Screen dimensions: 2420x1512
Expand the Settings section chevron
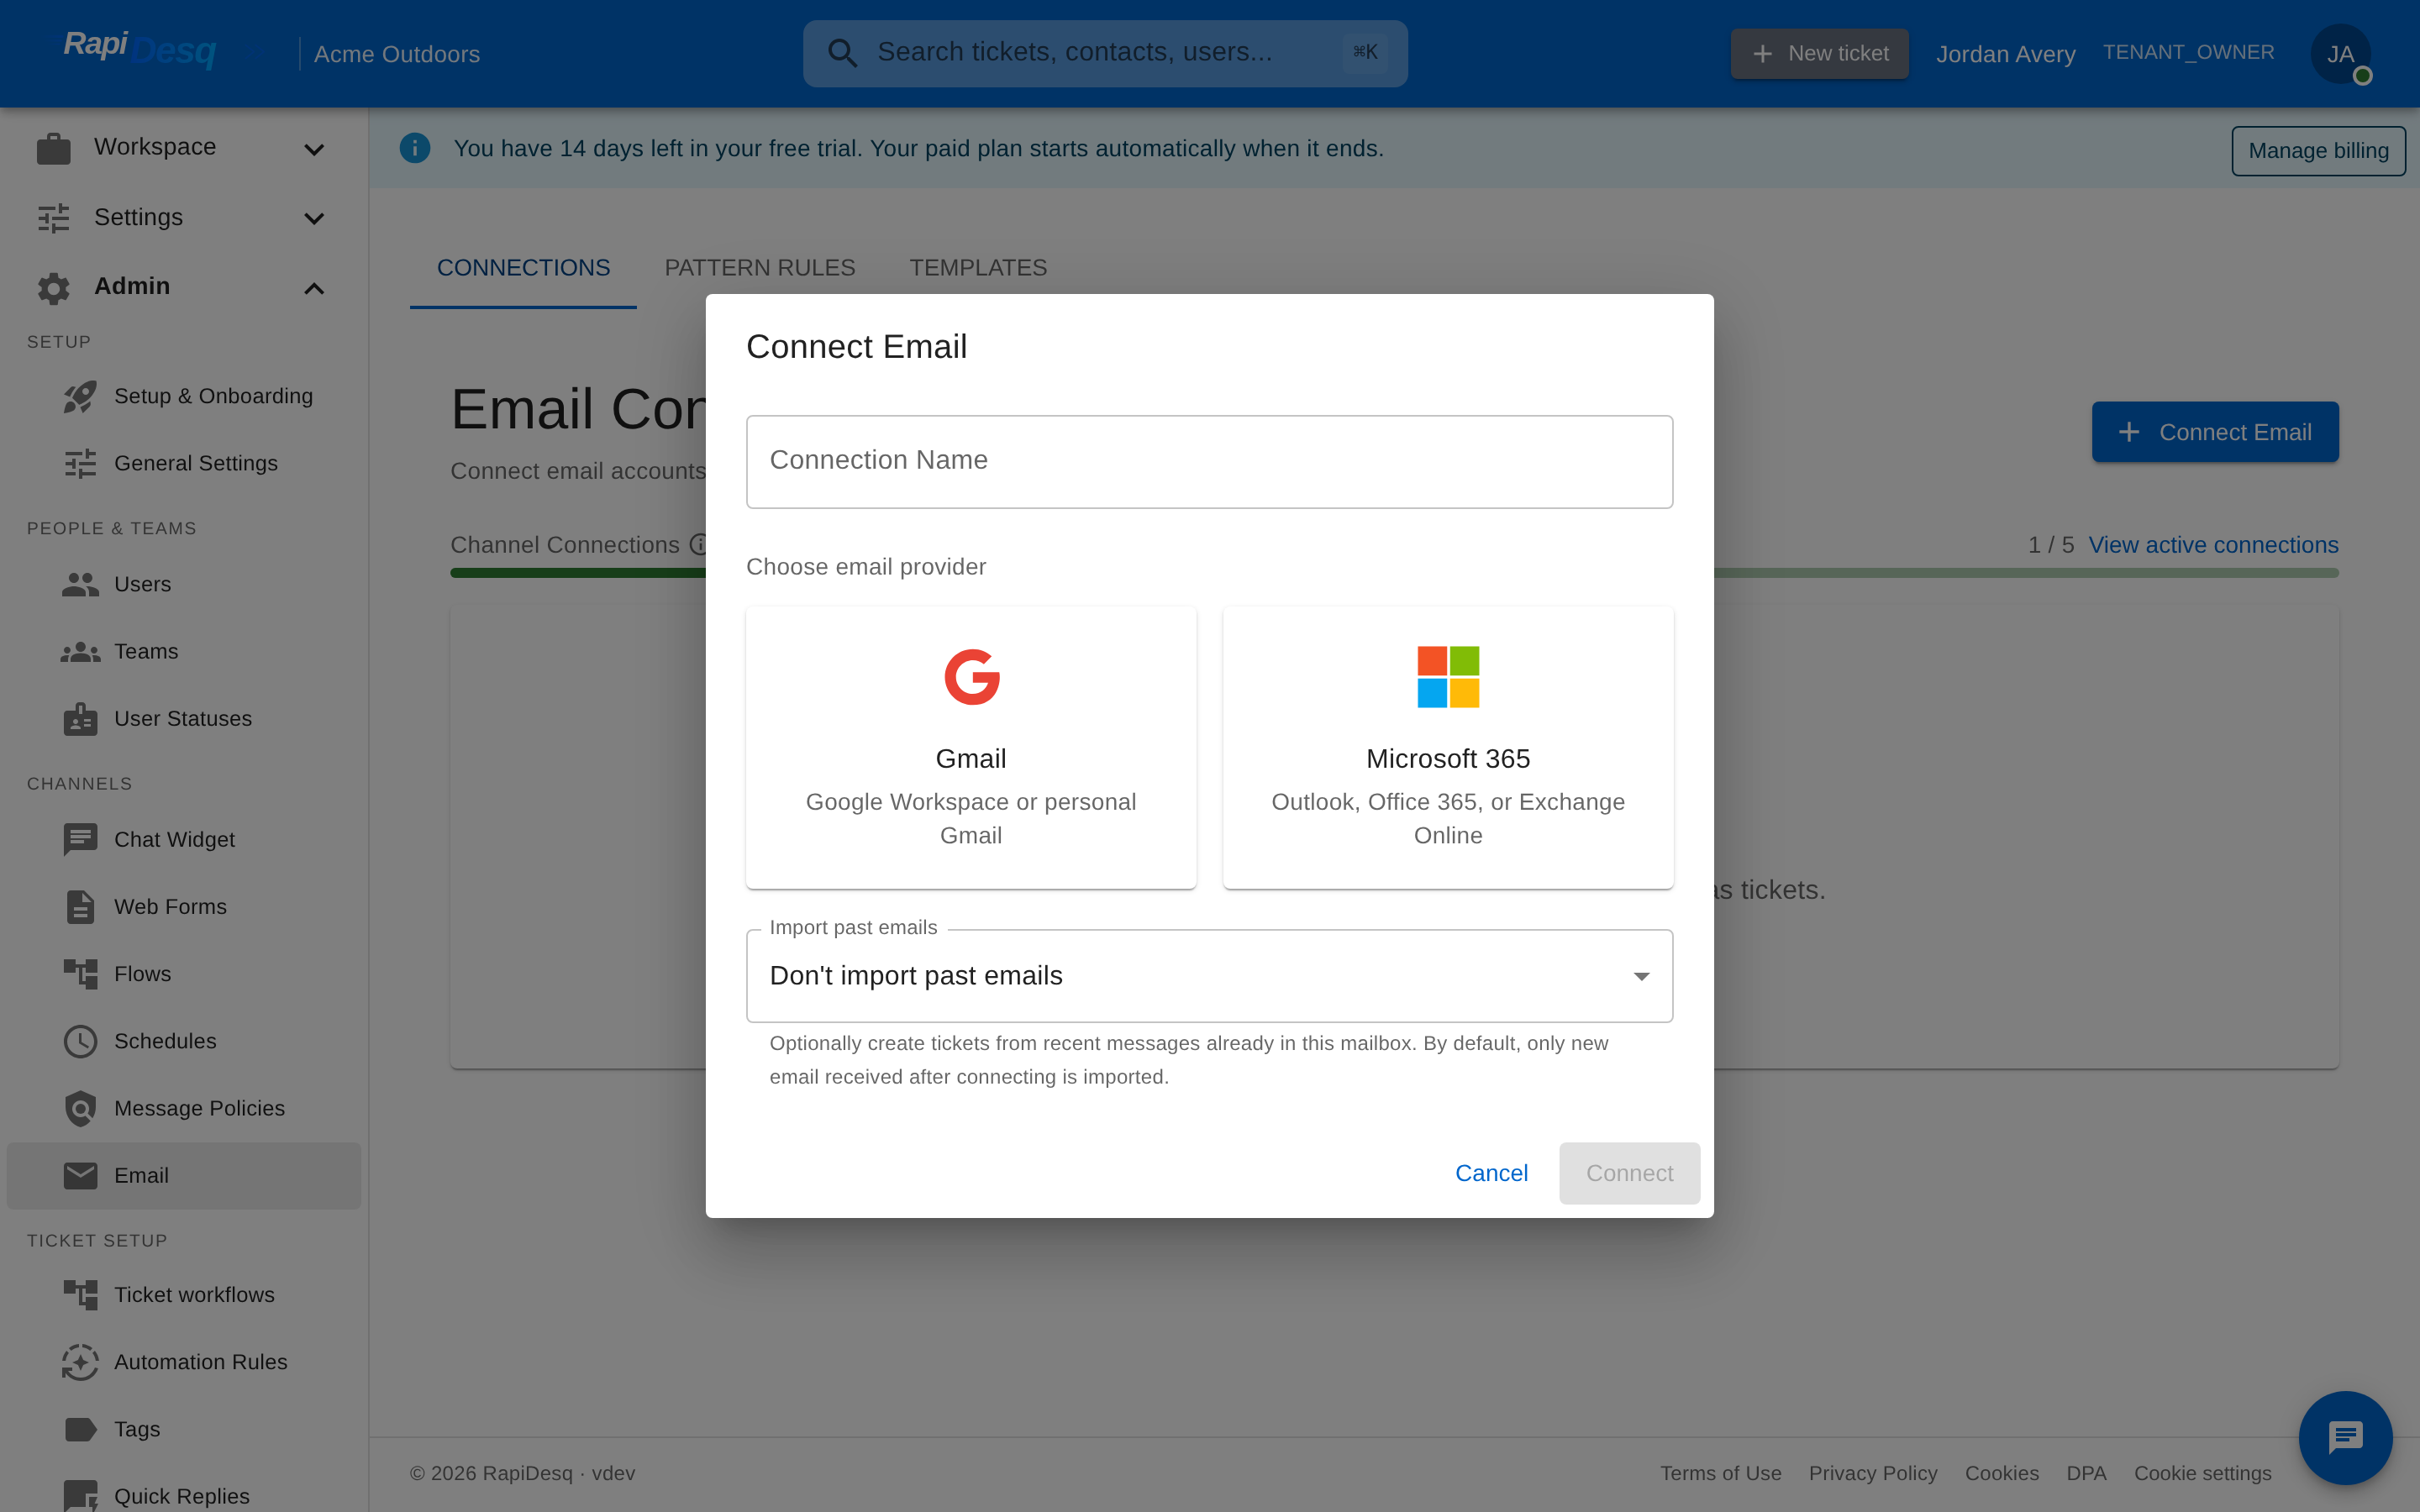(314, 218)
